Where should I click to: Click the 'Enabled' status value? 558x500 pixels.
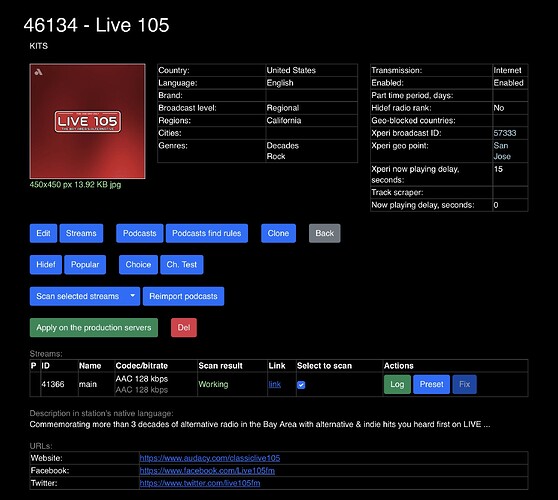click(x=508, y=83)
